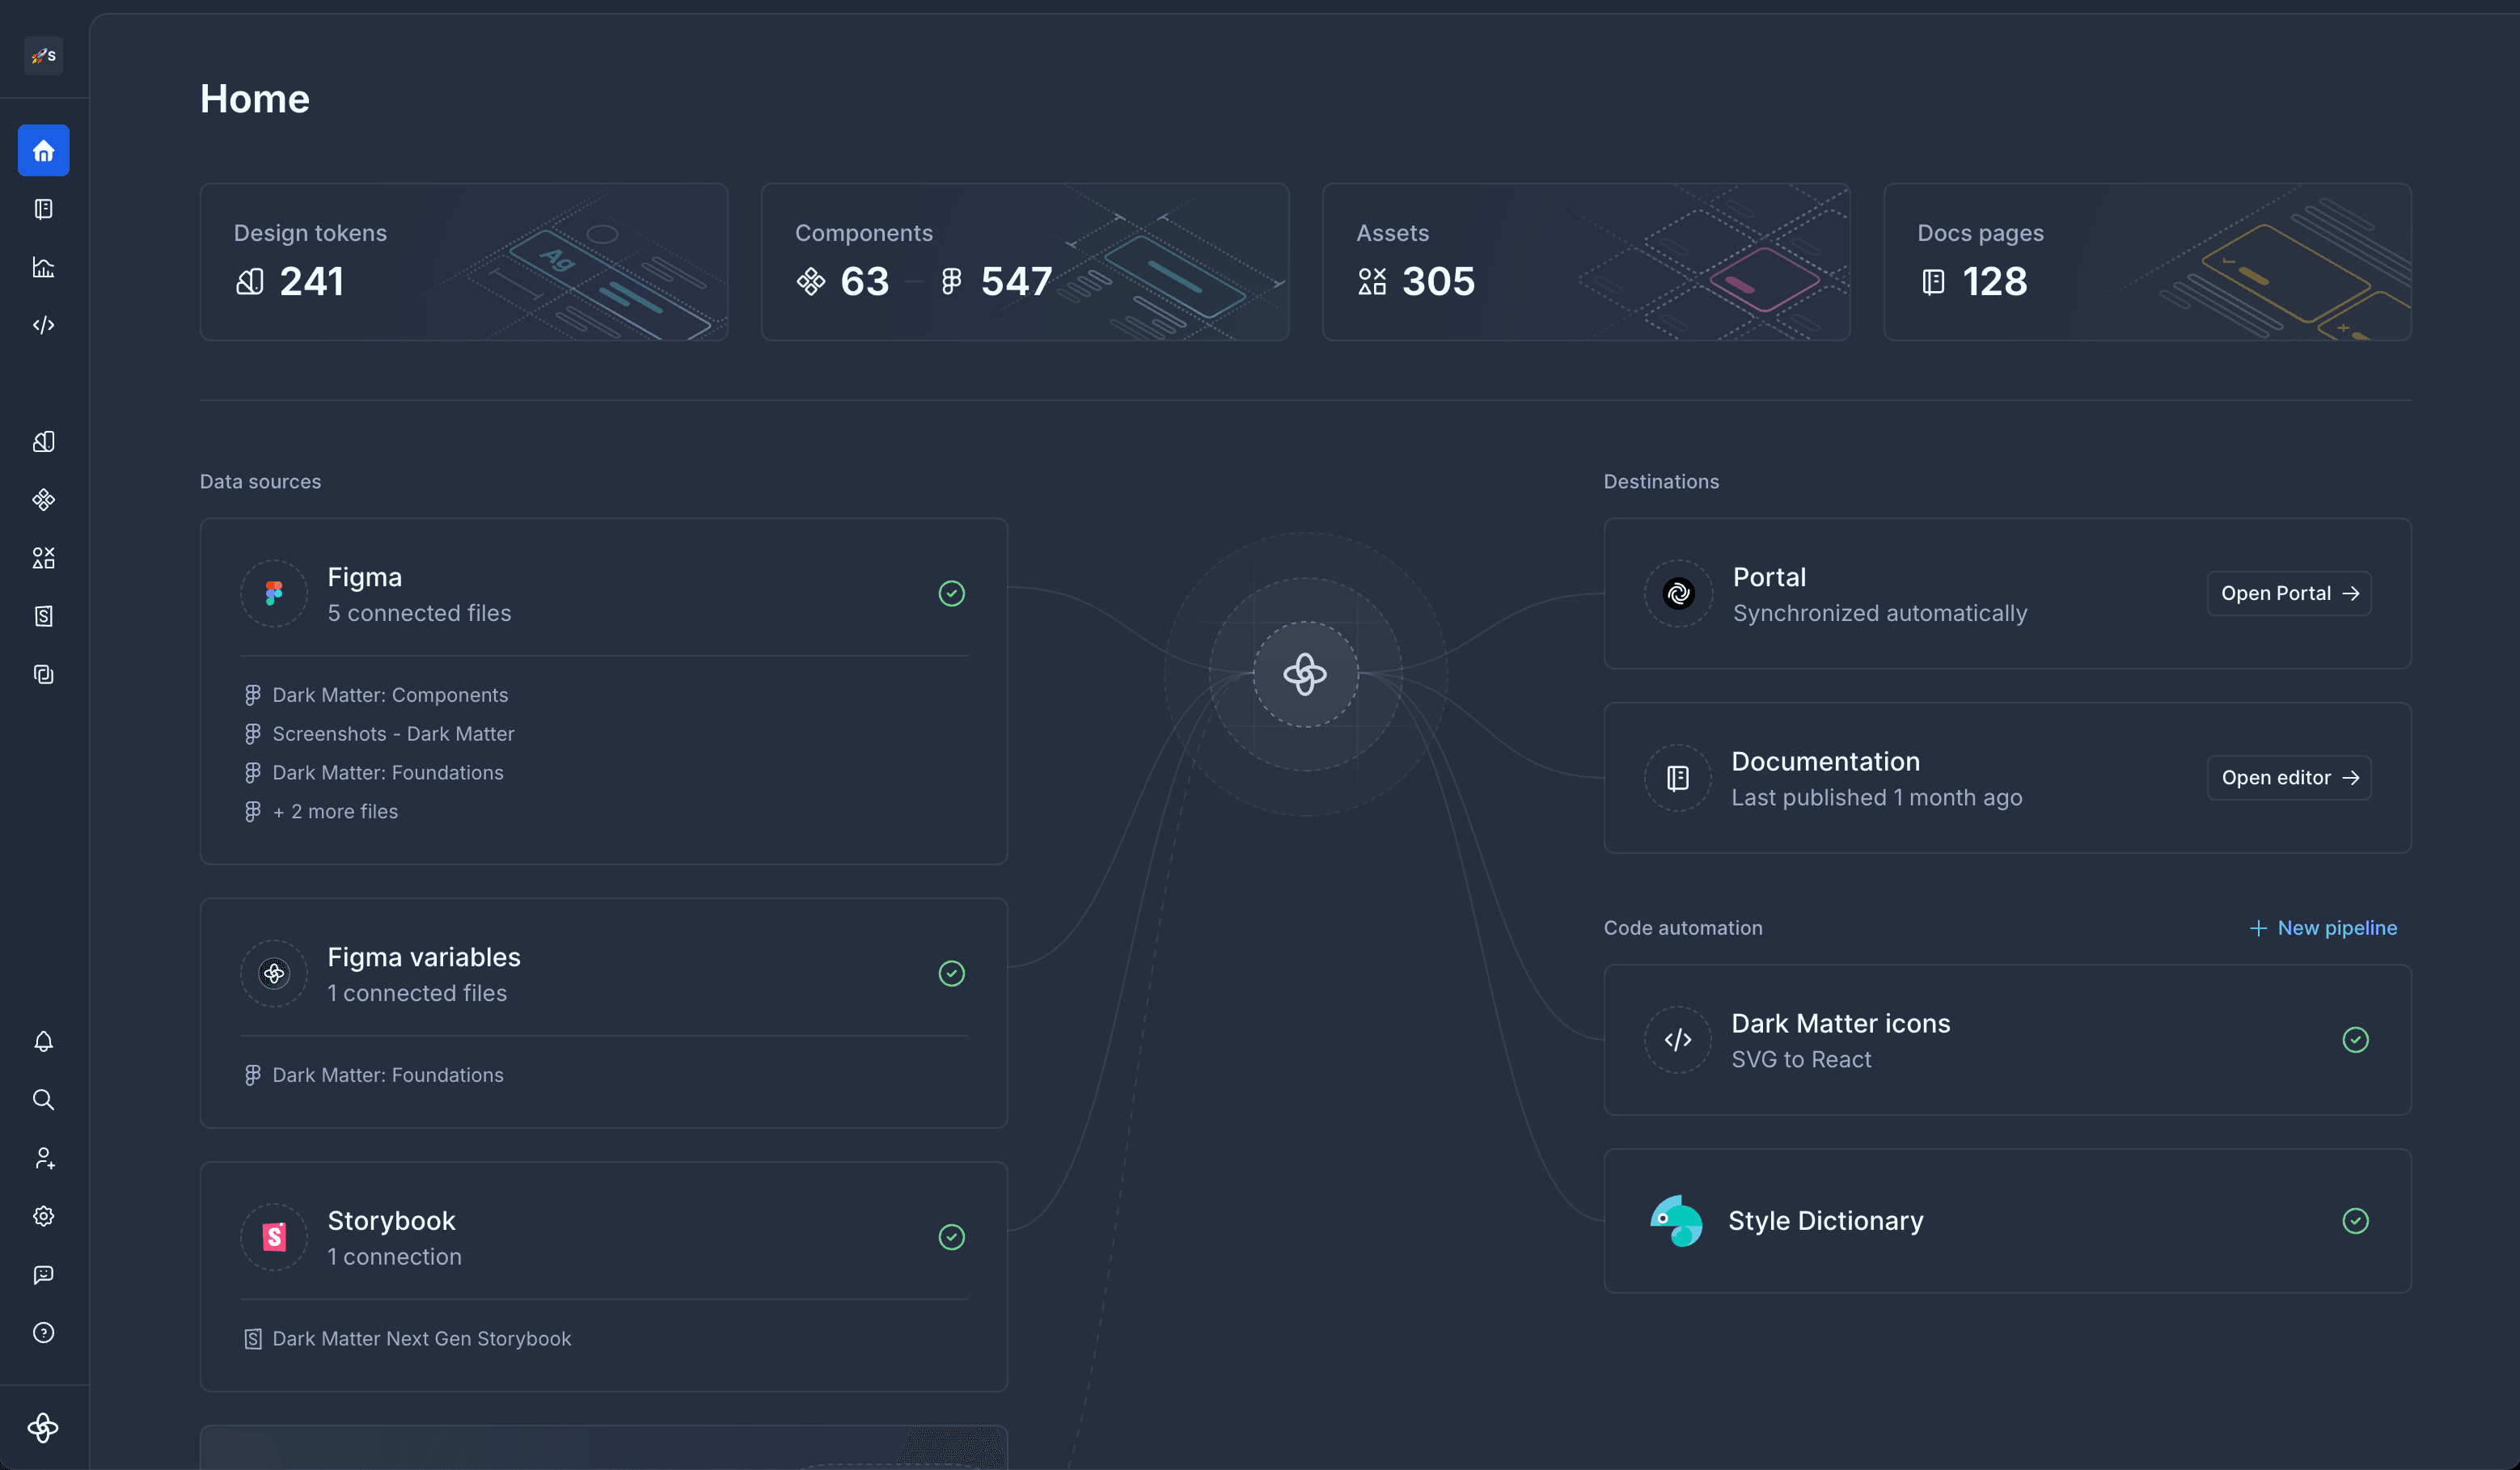Open the Storybook icon in sidebar

(x=43, y=616)
